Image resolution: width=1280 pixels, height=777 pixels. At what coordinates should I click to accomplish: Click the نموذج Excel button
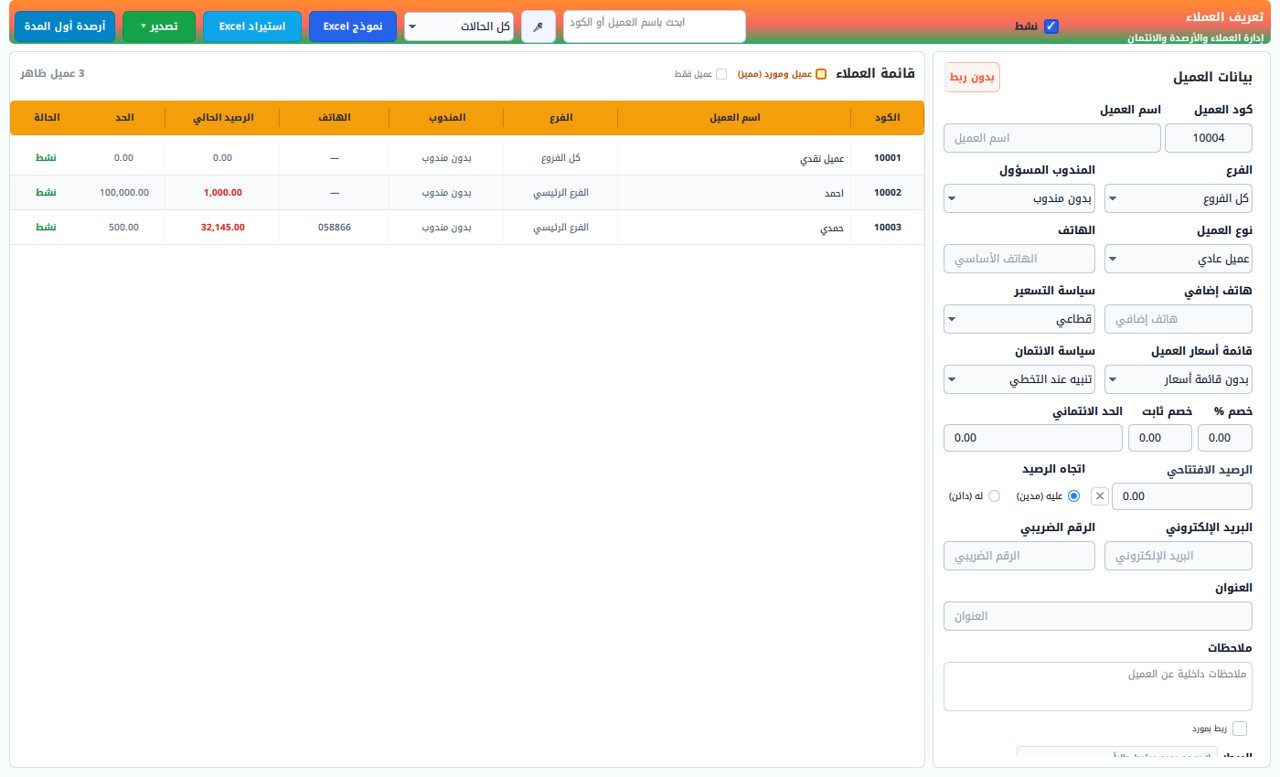click(x=353, y=26)
